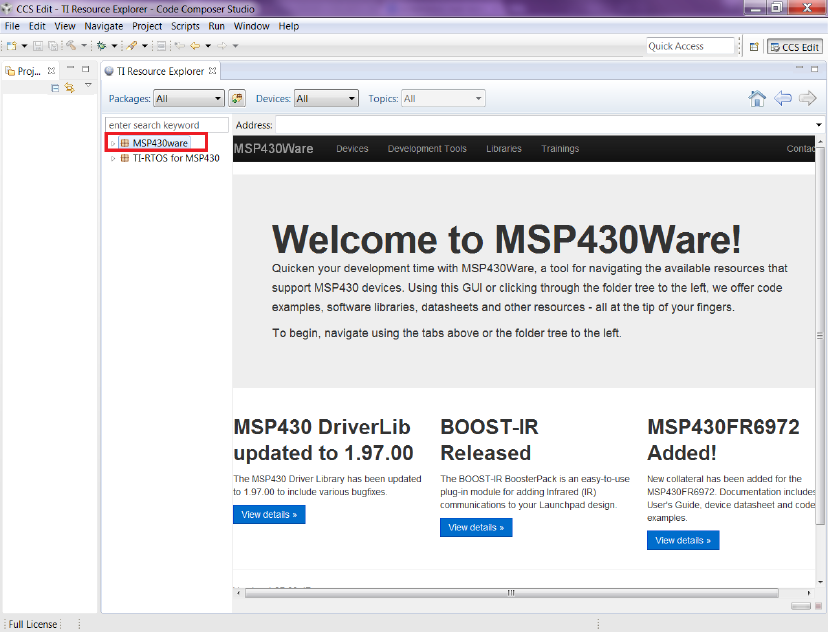Open the Run menu
828x632 pixels.
[x=217, y=26]
